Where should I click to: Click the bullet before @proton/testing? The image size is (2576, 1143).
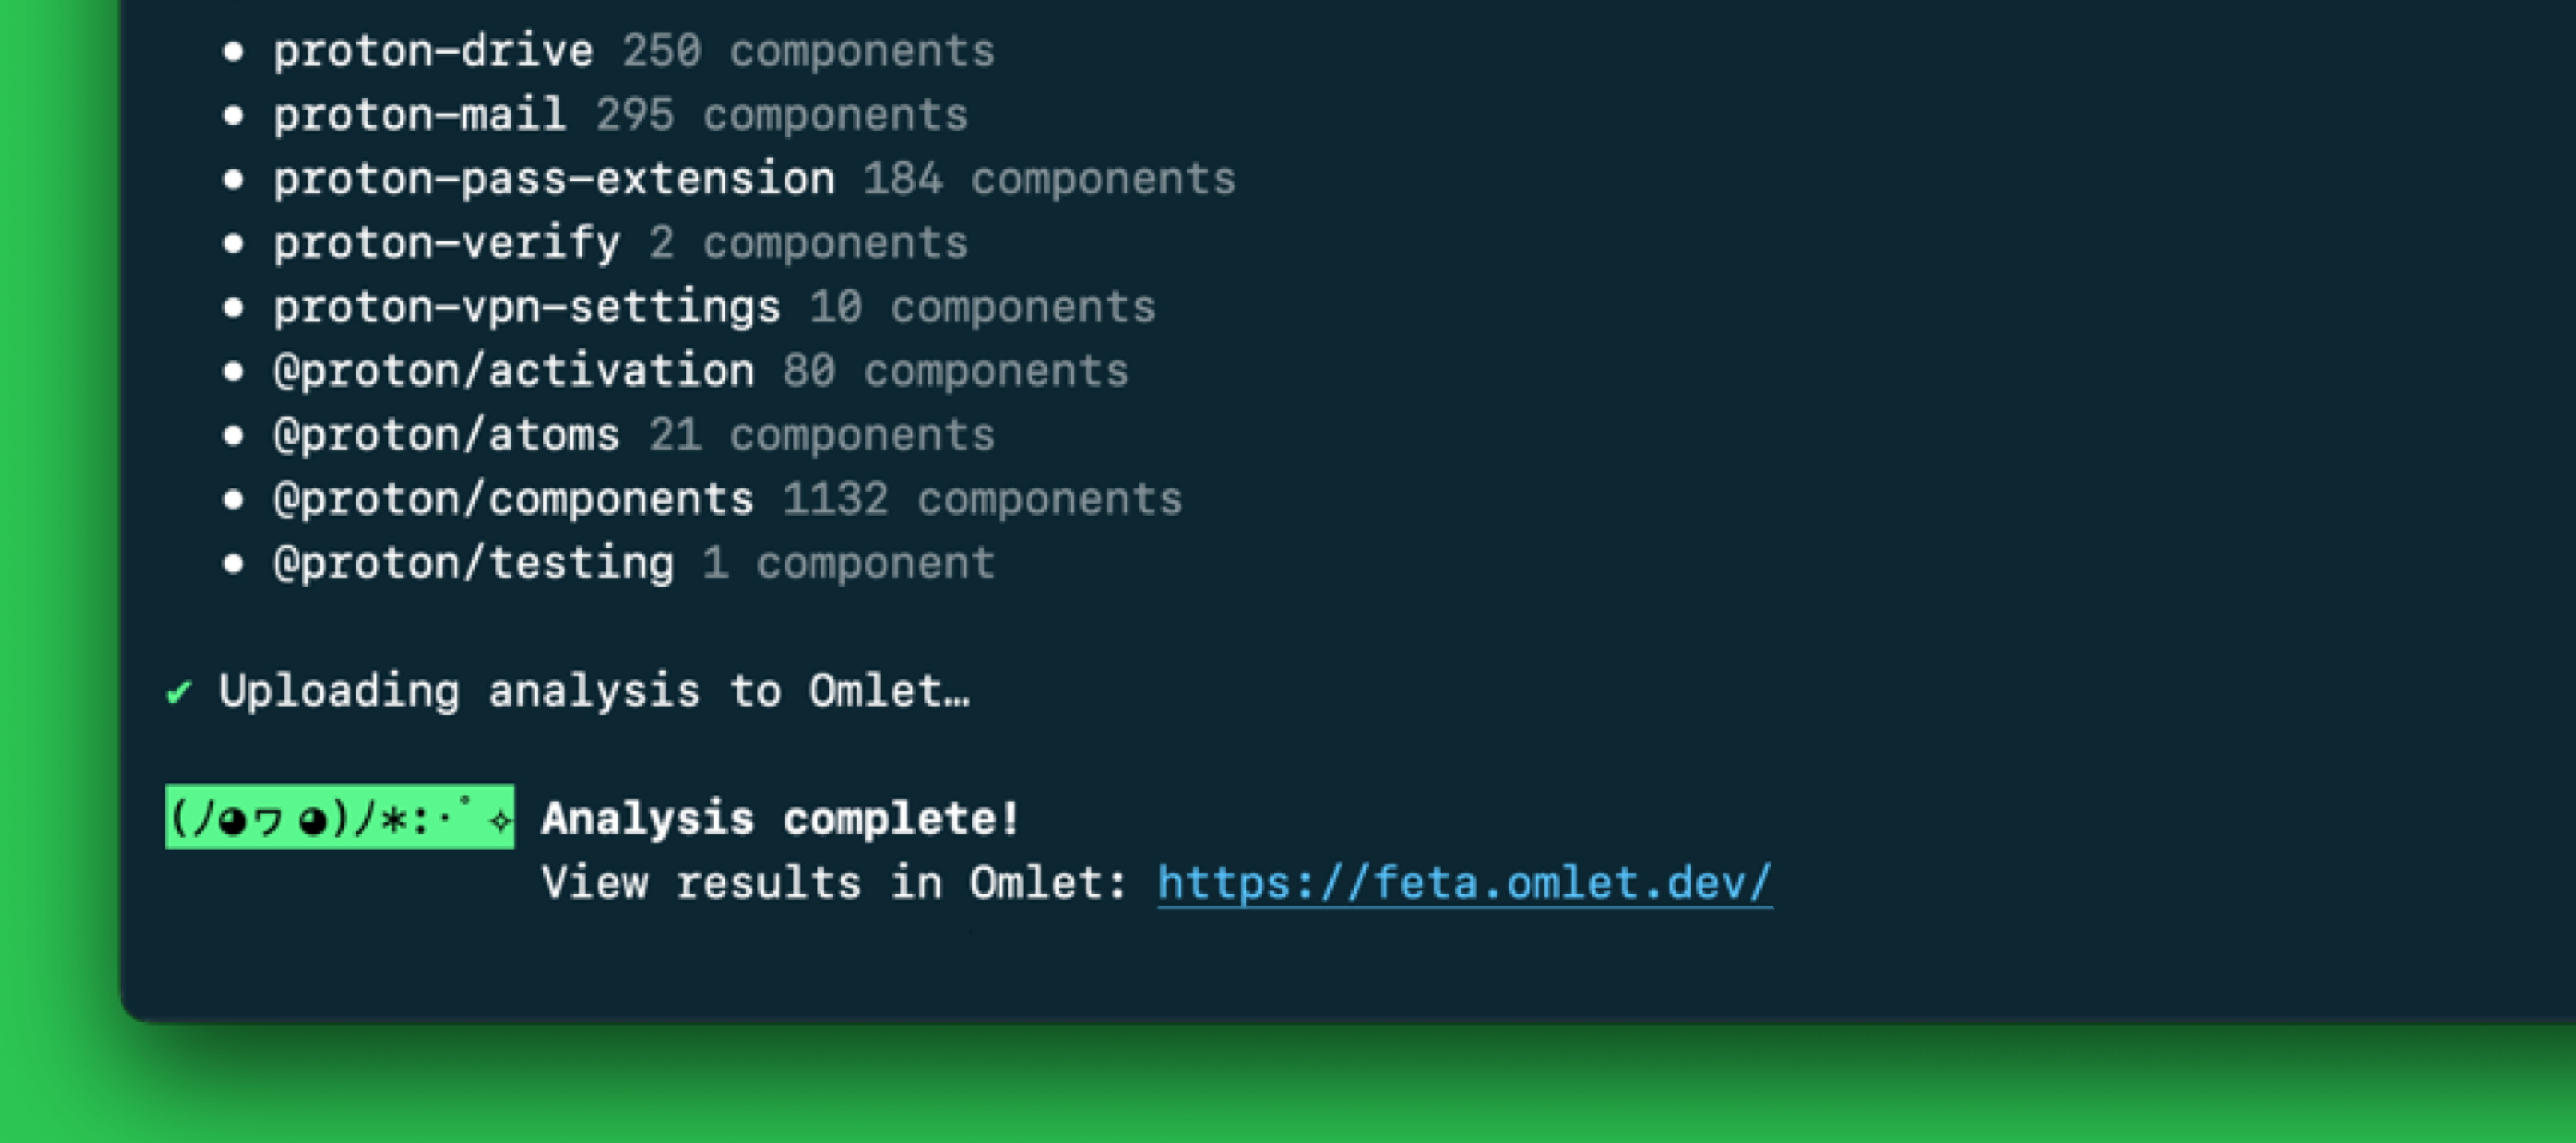pos(233,563)
